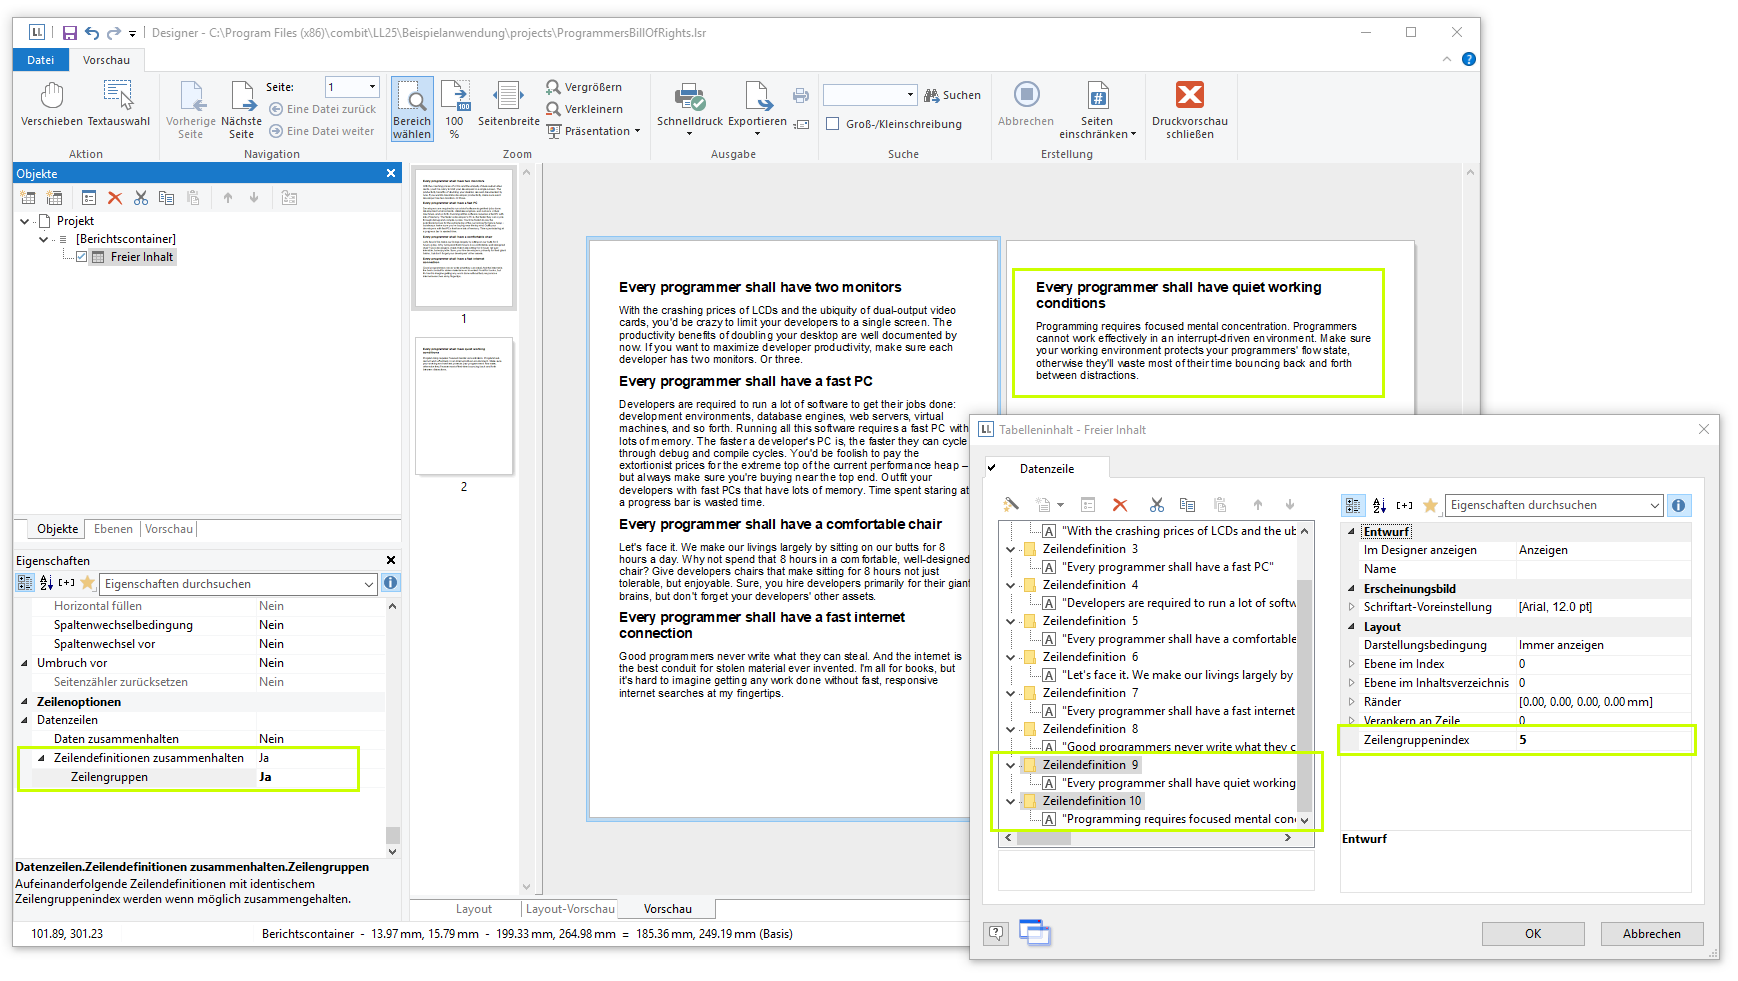Viewport: 1738px width, 981px height.
Task: Collapse the Zeilendefinition 9 node
Action: [x=1011, y=765]
